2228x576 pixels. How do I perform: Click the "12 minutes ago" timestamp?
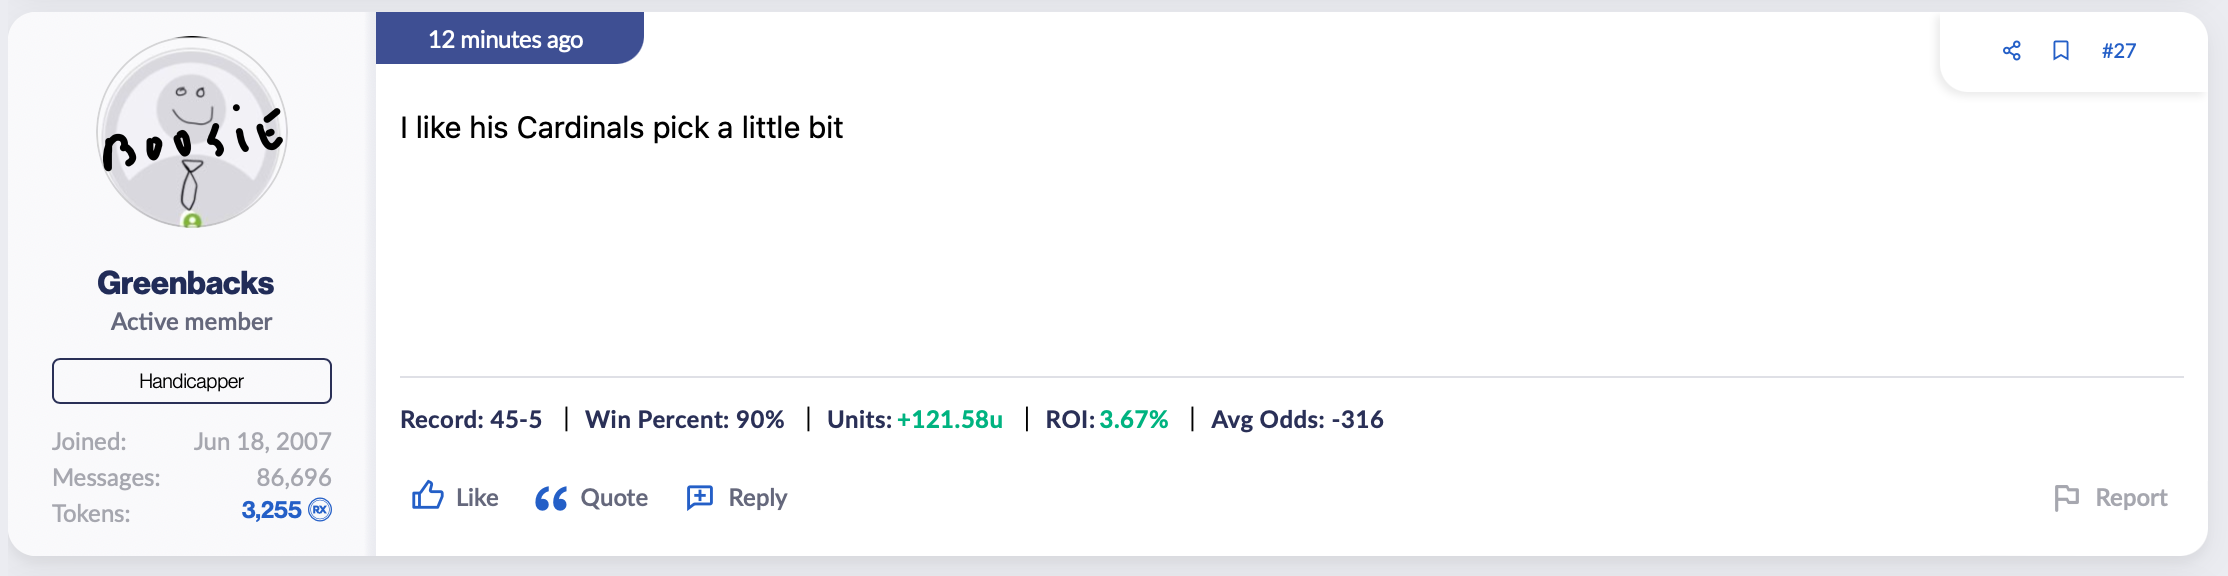coord(506,40)
